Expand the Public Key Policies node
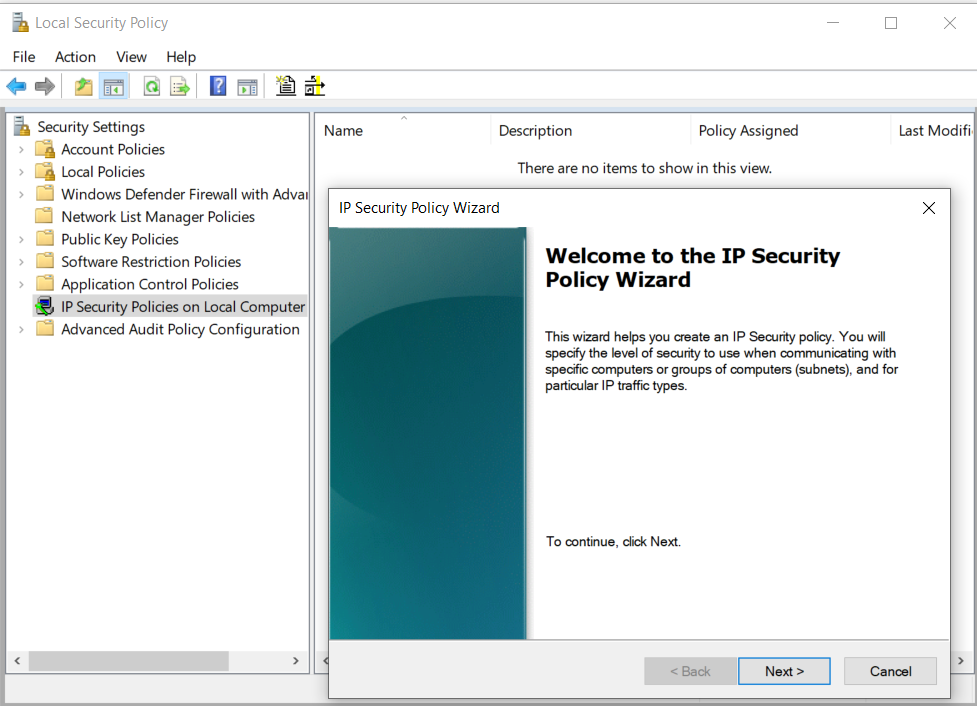 (22, 239)
